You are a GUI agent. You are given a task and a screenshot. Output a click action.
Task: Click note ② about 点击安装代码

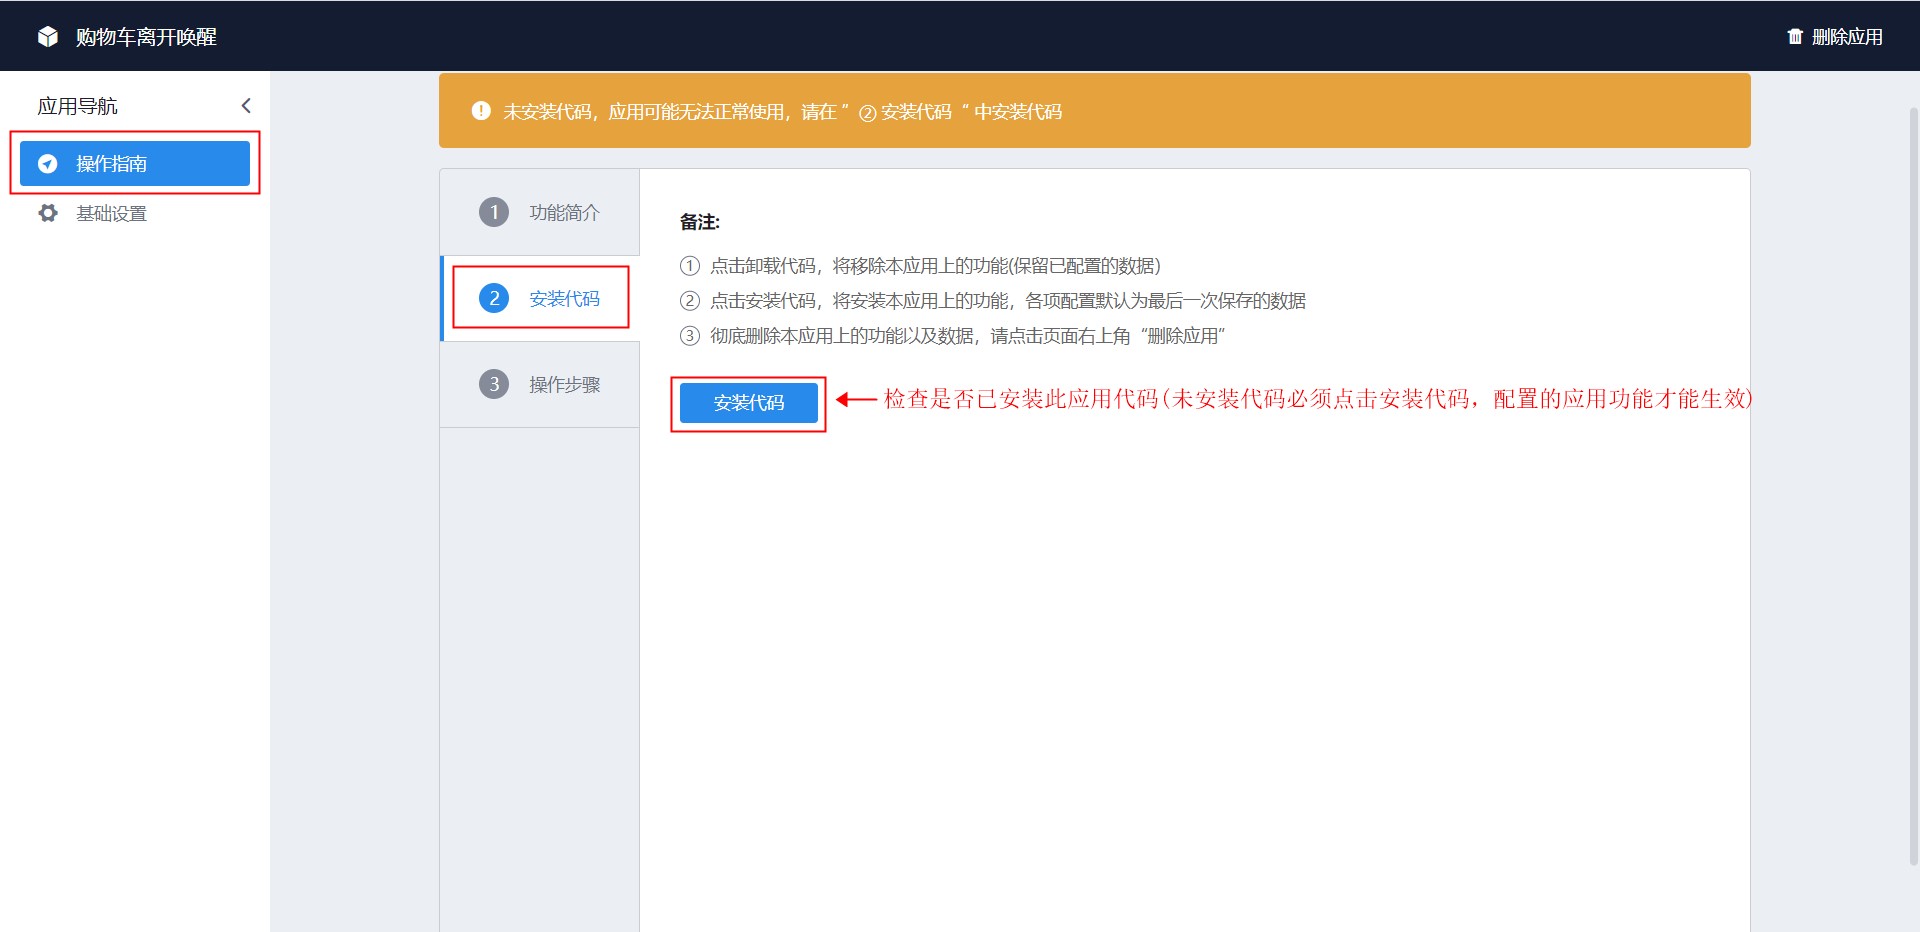(x=993, y=301)
